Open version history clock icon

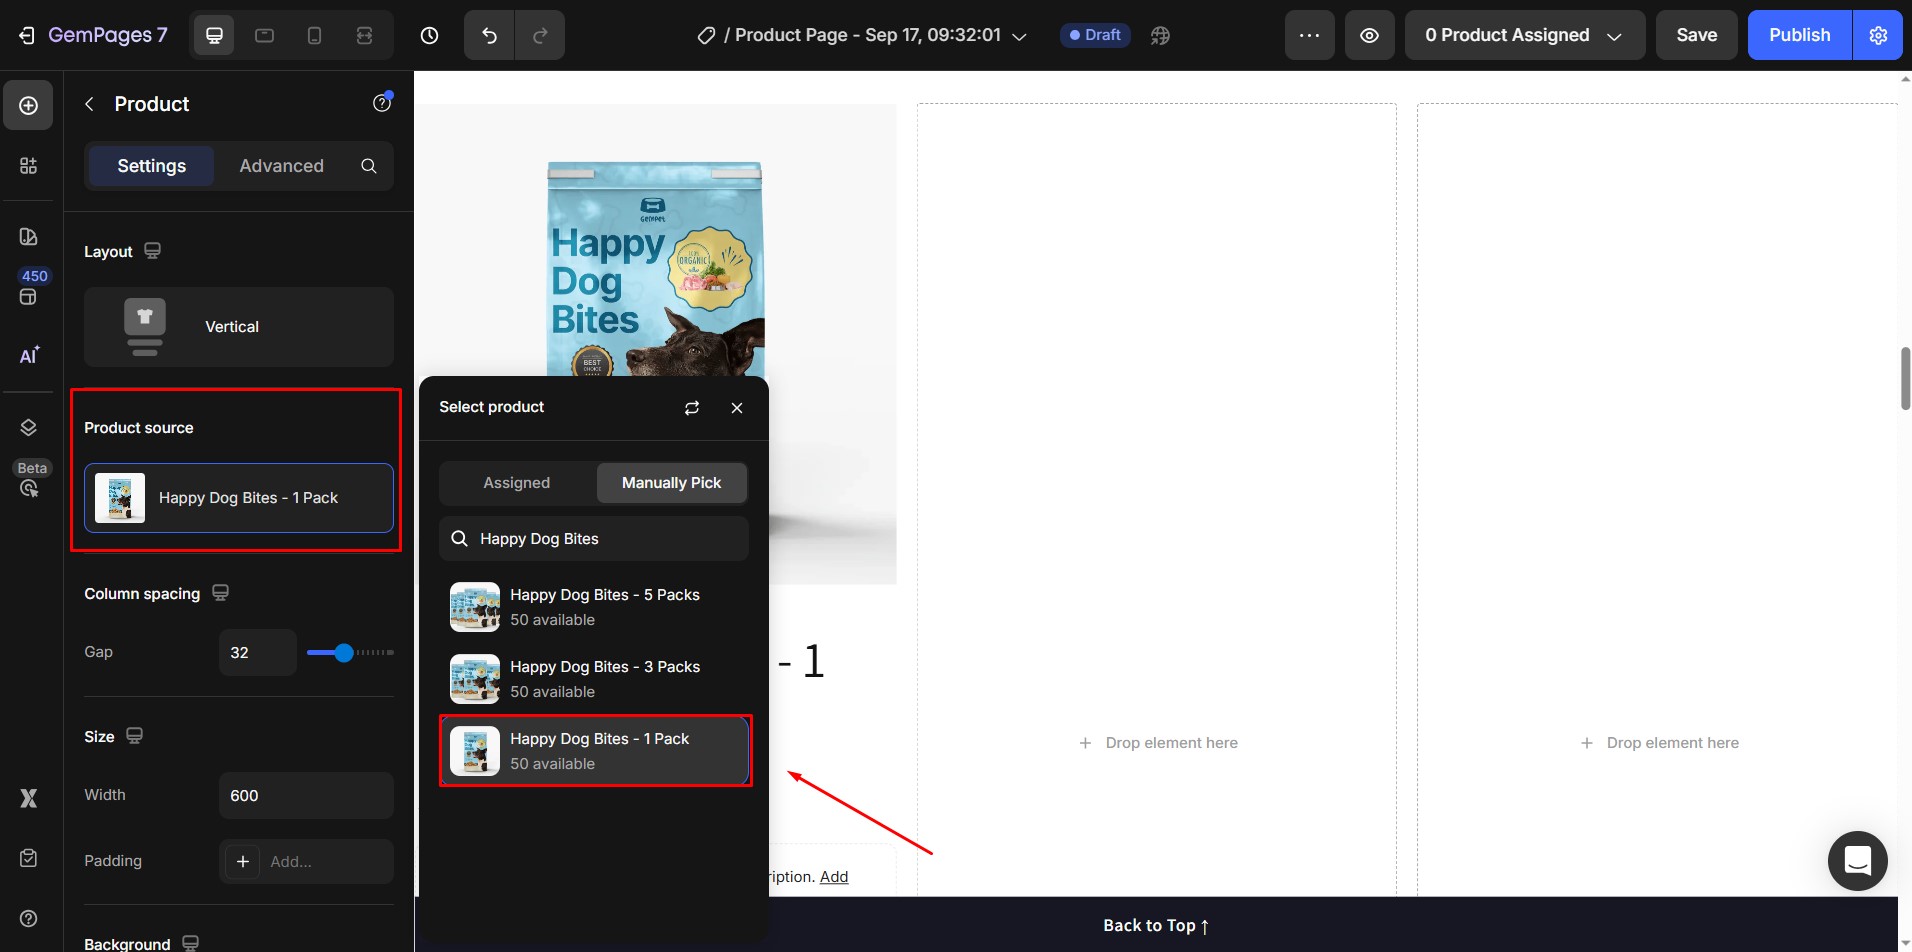tap(429, 35)
